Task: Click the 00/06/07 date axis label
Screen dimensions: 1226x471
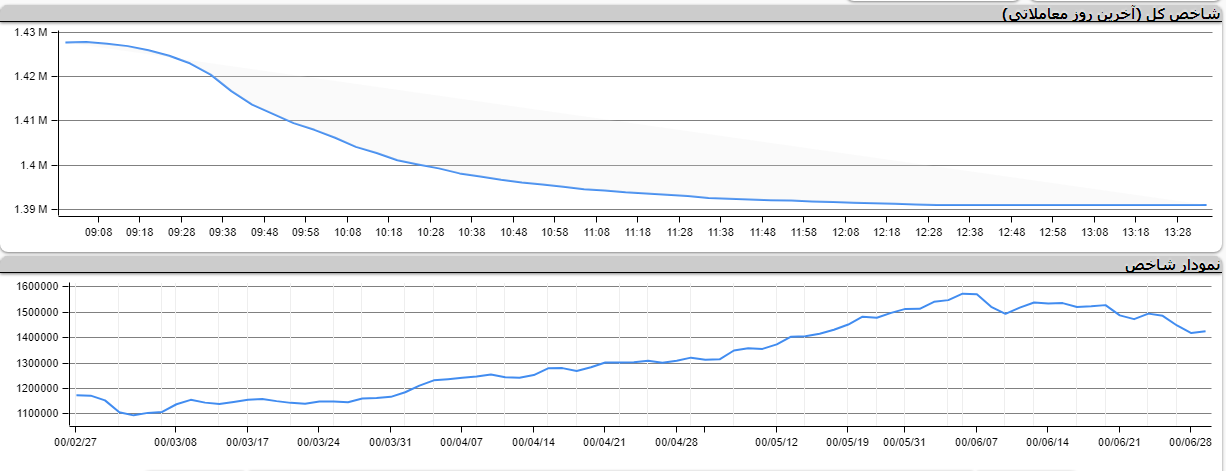Action: (x=976, y=440)
